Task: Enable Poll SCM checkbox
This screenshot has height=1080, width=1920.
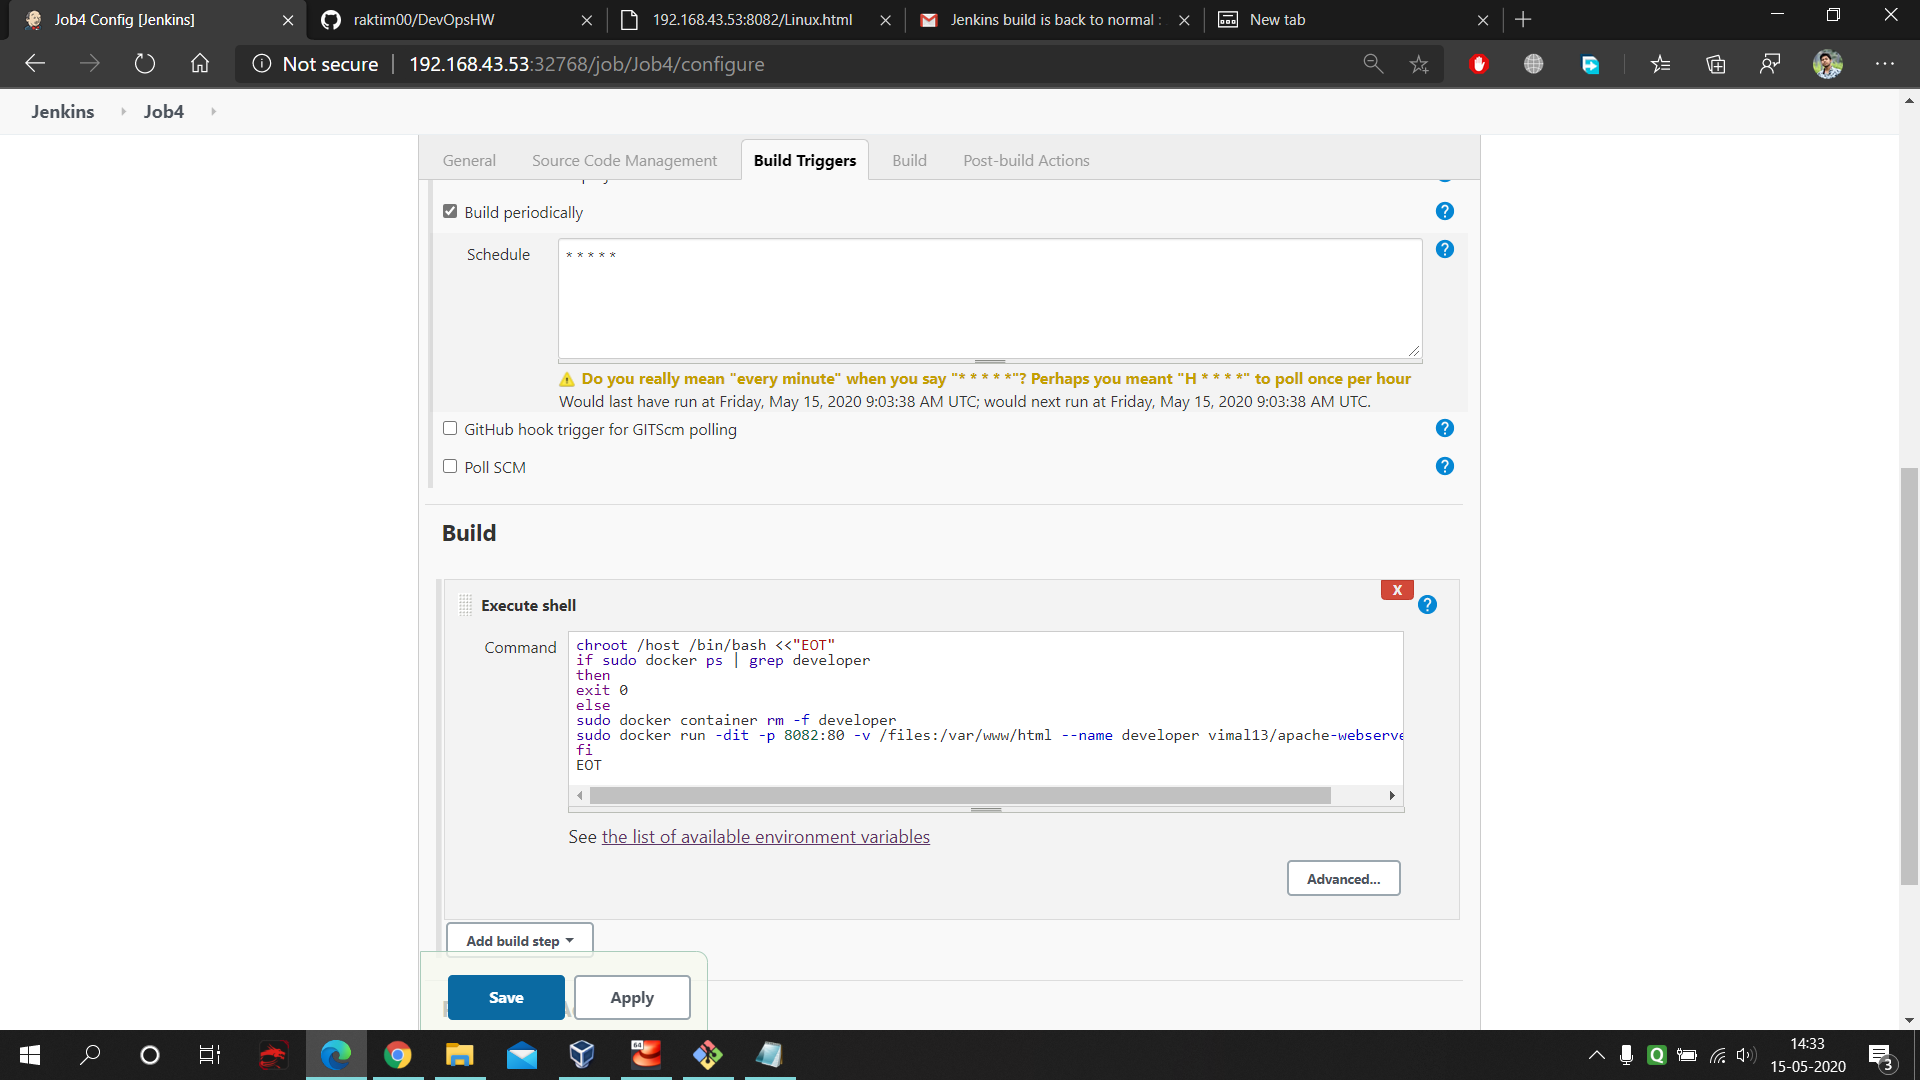Action: point(450,466)
